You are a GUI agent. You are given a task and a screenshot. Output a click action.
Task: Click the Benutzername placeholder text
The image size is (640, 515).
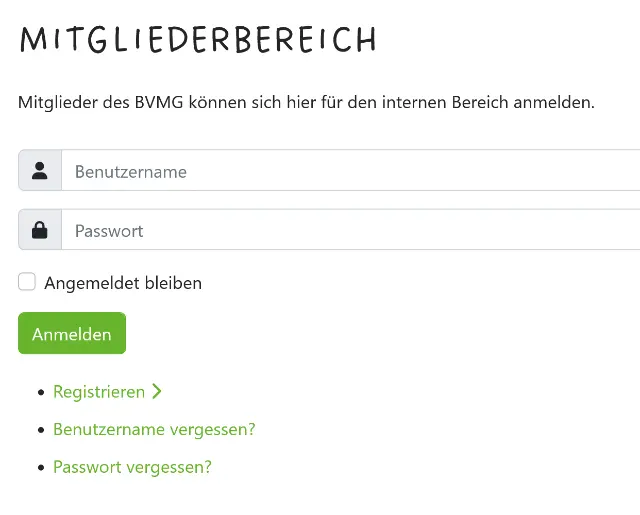tap(131, 172)
